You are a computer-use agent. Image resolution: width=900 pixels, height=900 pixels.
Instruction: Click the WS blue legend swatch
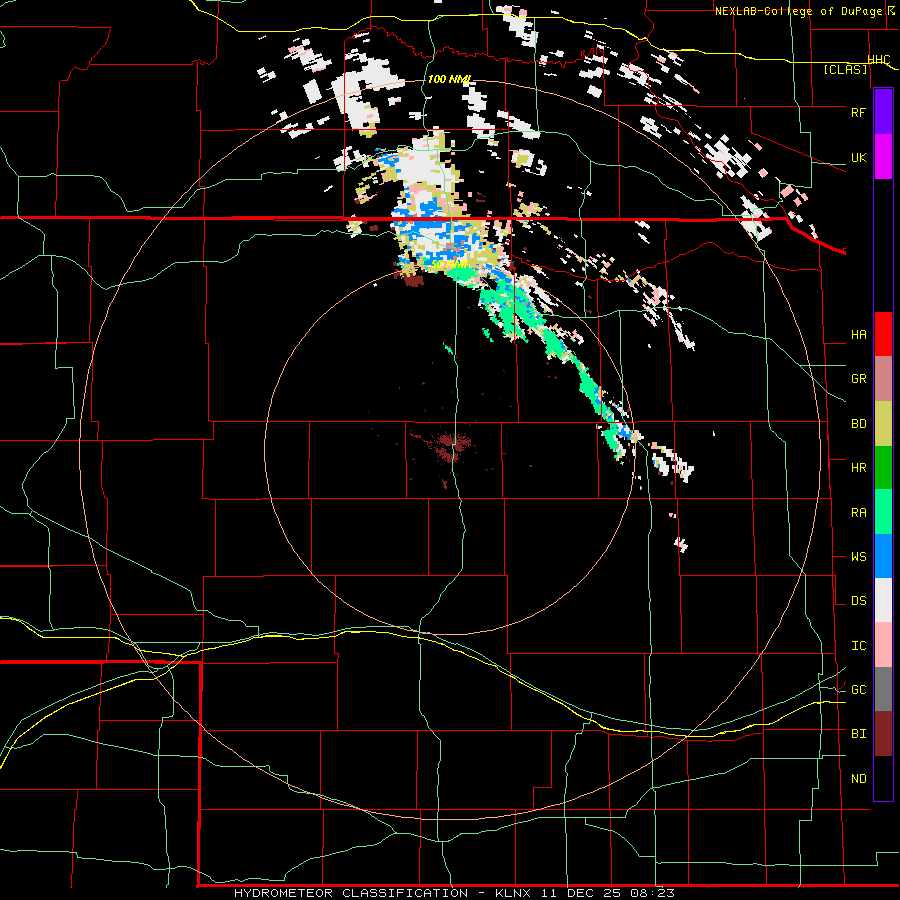(883, 556)
